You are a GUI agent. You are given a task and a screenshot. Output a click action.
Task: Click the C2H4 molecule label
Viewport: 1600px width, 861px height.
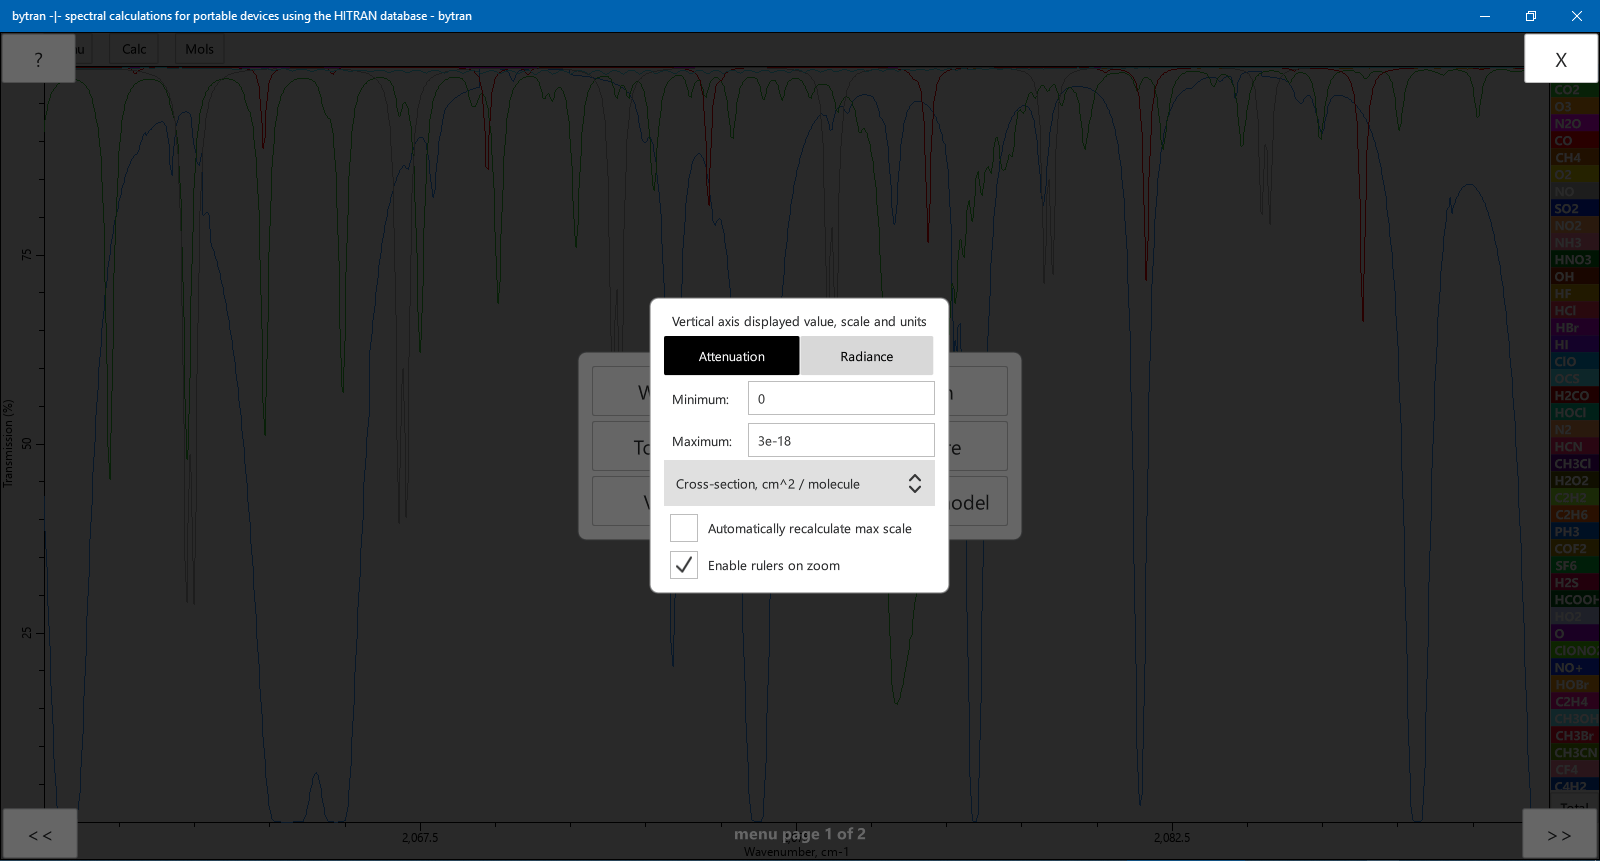(x=1574, y=702)
